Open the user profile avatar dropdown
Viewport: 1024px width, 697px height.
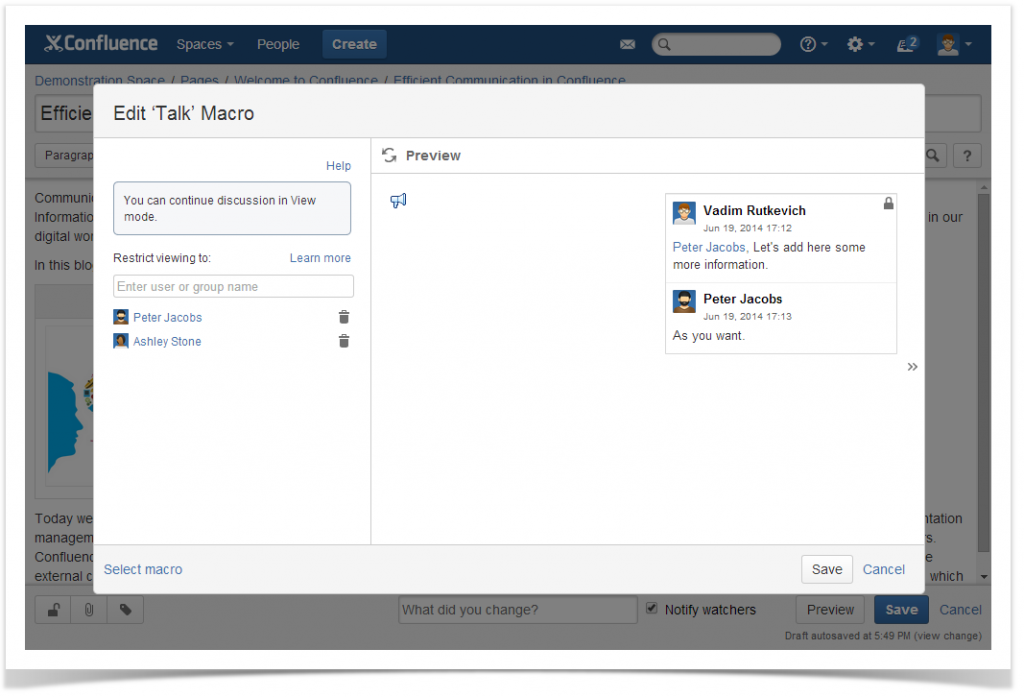tap(948, 44)
